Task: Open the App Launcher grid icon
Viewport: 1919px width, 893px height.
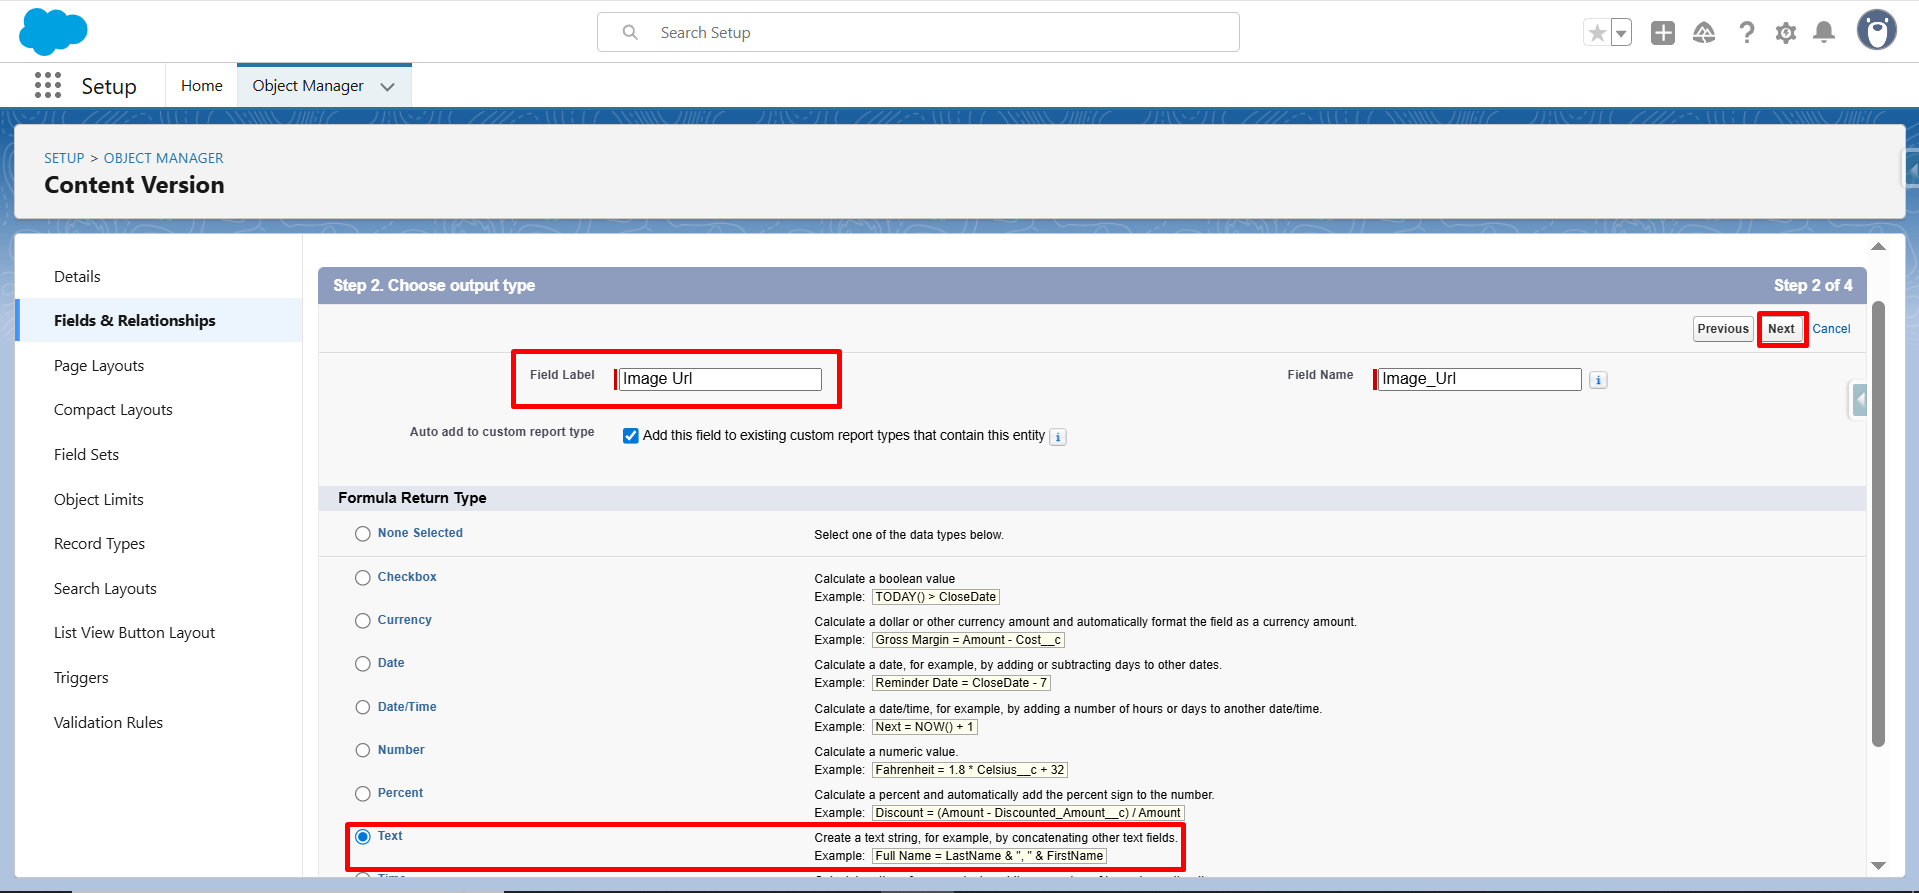Action: click(47, 86)
